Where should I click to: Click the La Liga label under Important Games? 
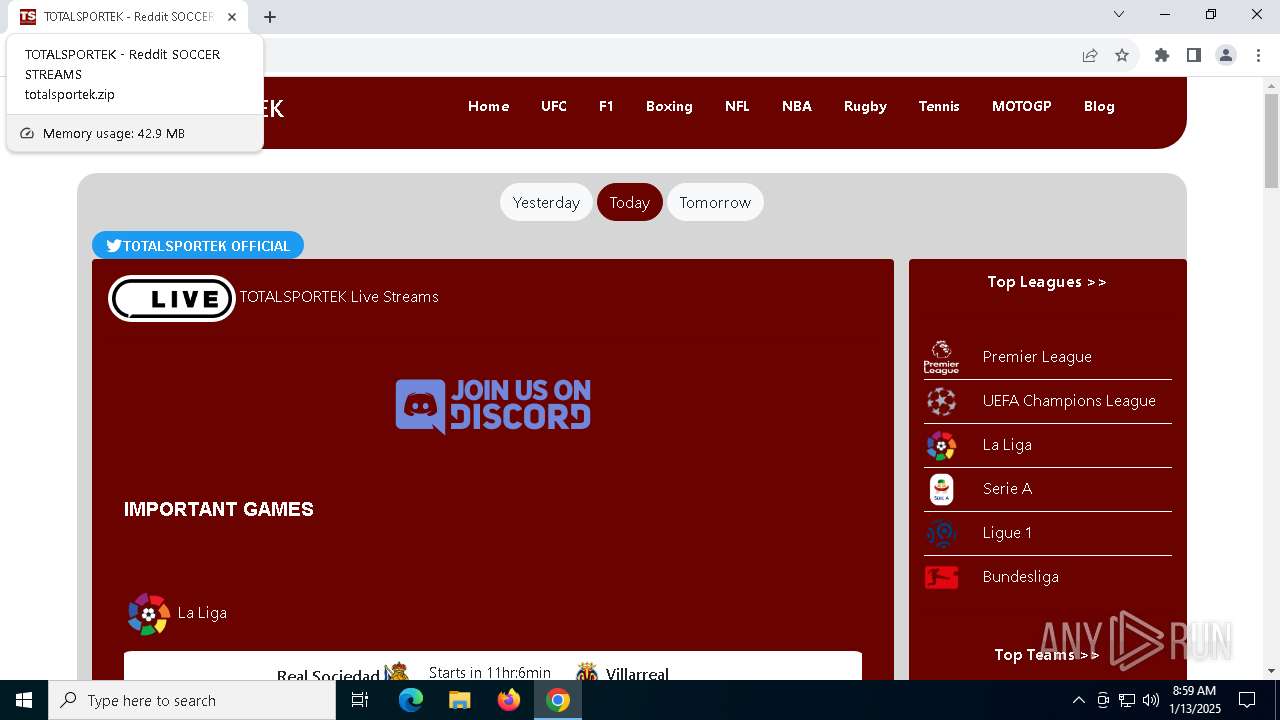coord(202,613)
